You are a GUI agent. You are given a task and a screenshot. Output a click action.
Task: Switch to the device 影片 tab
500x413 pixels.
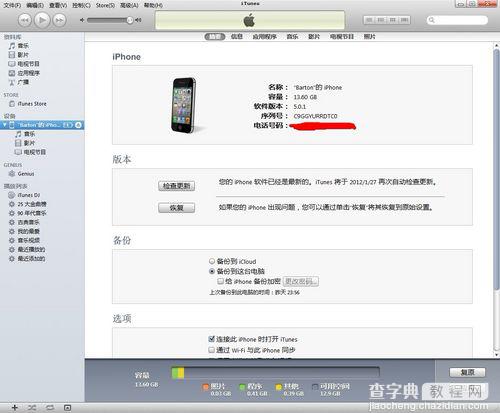(314, 37)
